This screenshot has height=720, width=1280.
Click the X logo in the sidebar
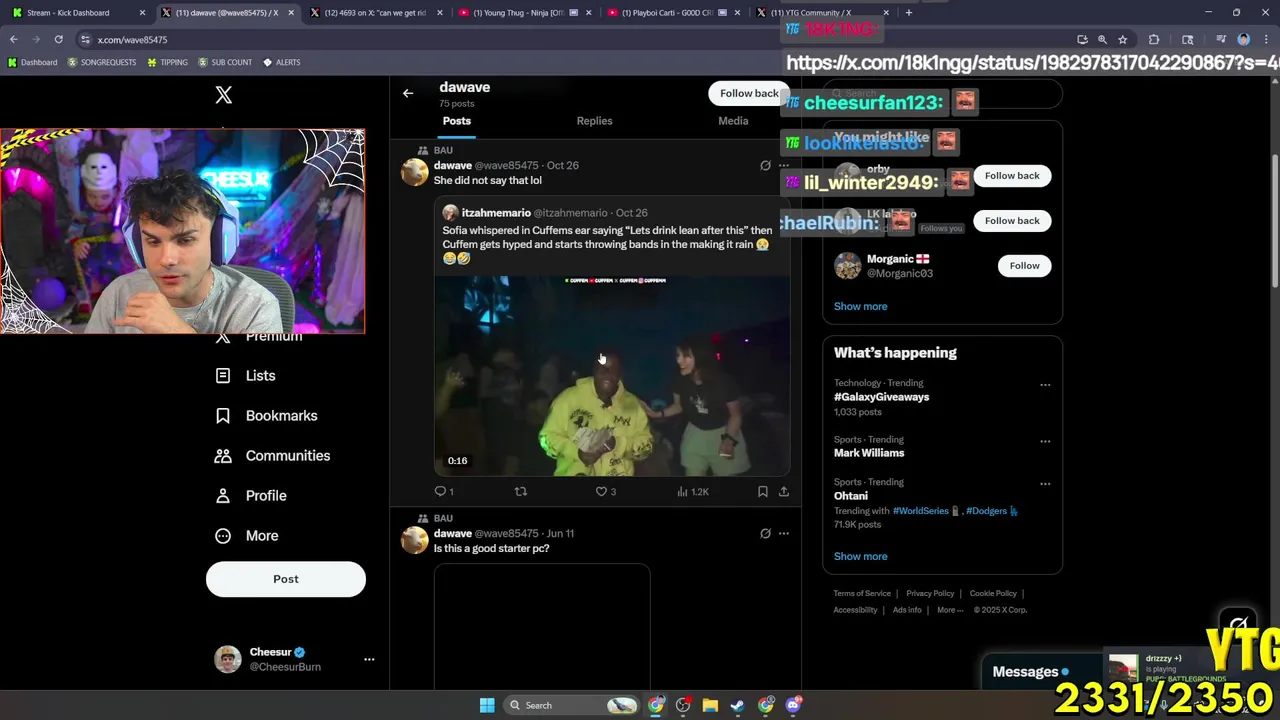[223, 95]
